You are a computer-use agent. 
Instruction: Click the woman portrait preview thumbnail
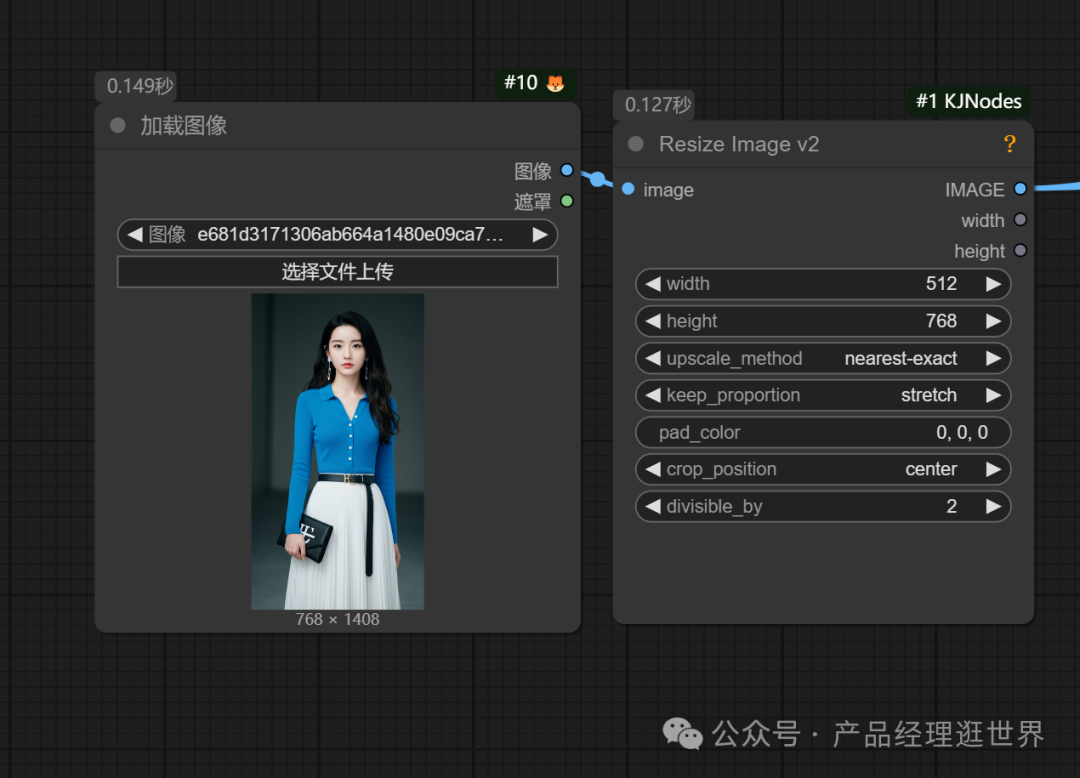(338, 452)
